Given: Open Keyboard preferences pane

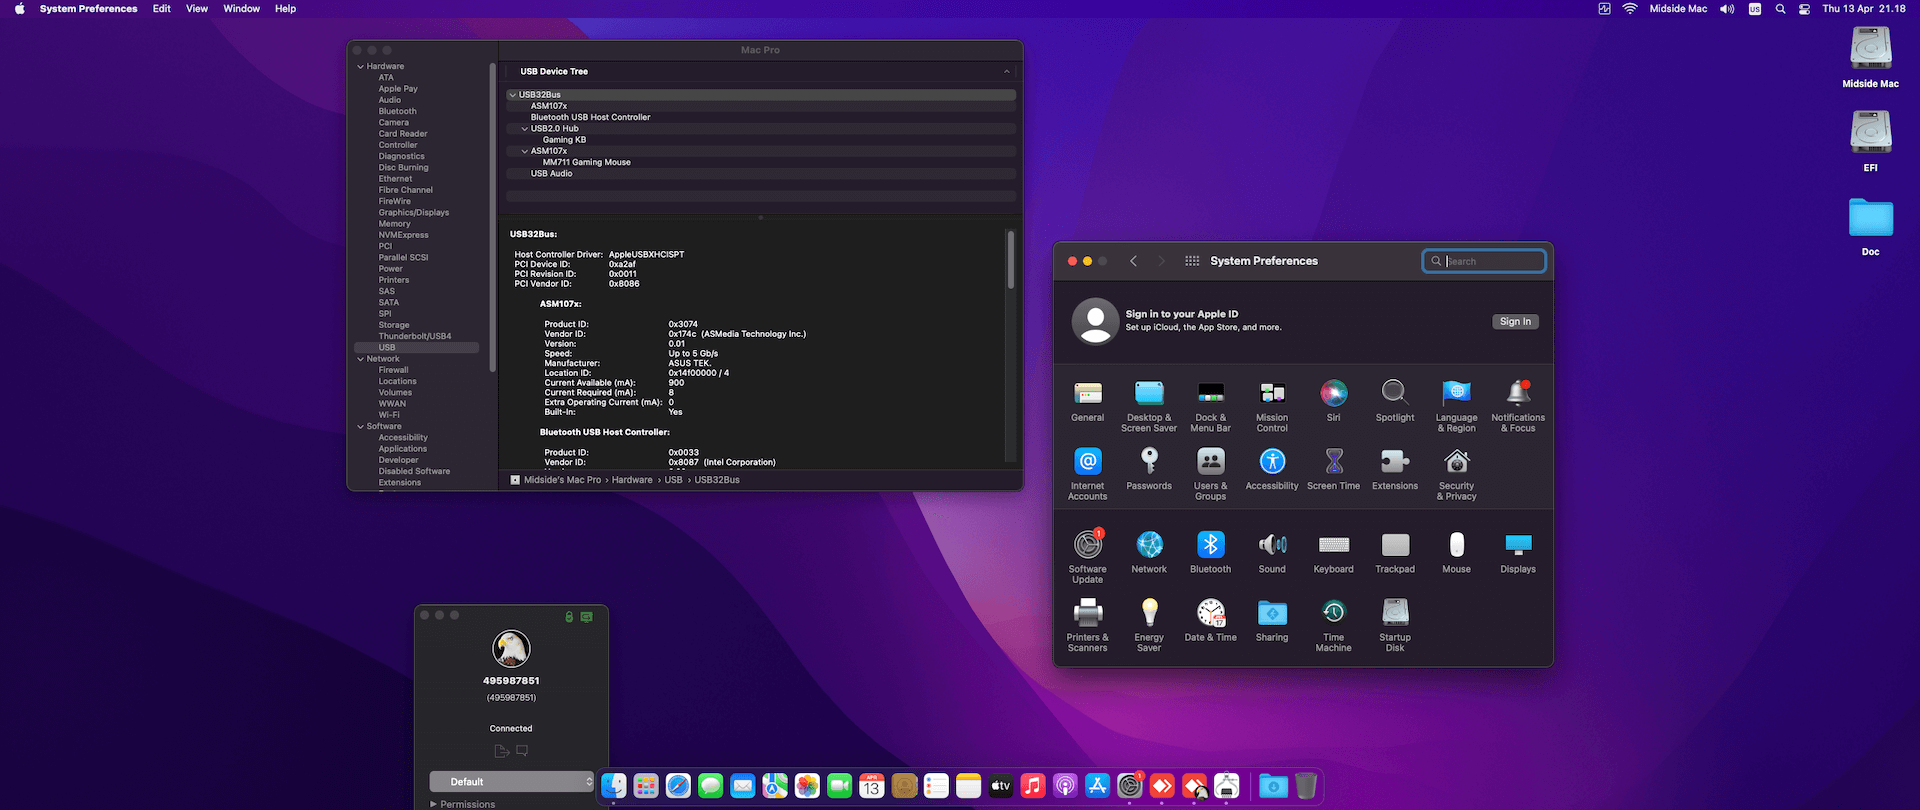Looking at the screenshot, I should (1334, 551).
